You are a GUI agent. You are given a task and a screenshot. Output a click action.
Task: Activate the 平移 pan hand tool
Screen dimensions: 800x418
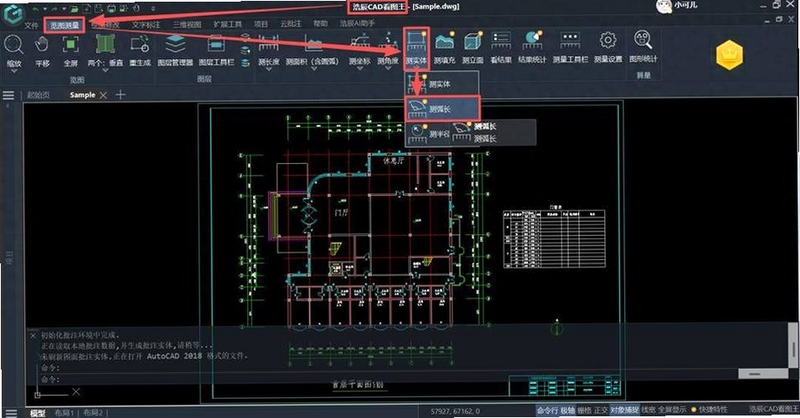point(42,51)
